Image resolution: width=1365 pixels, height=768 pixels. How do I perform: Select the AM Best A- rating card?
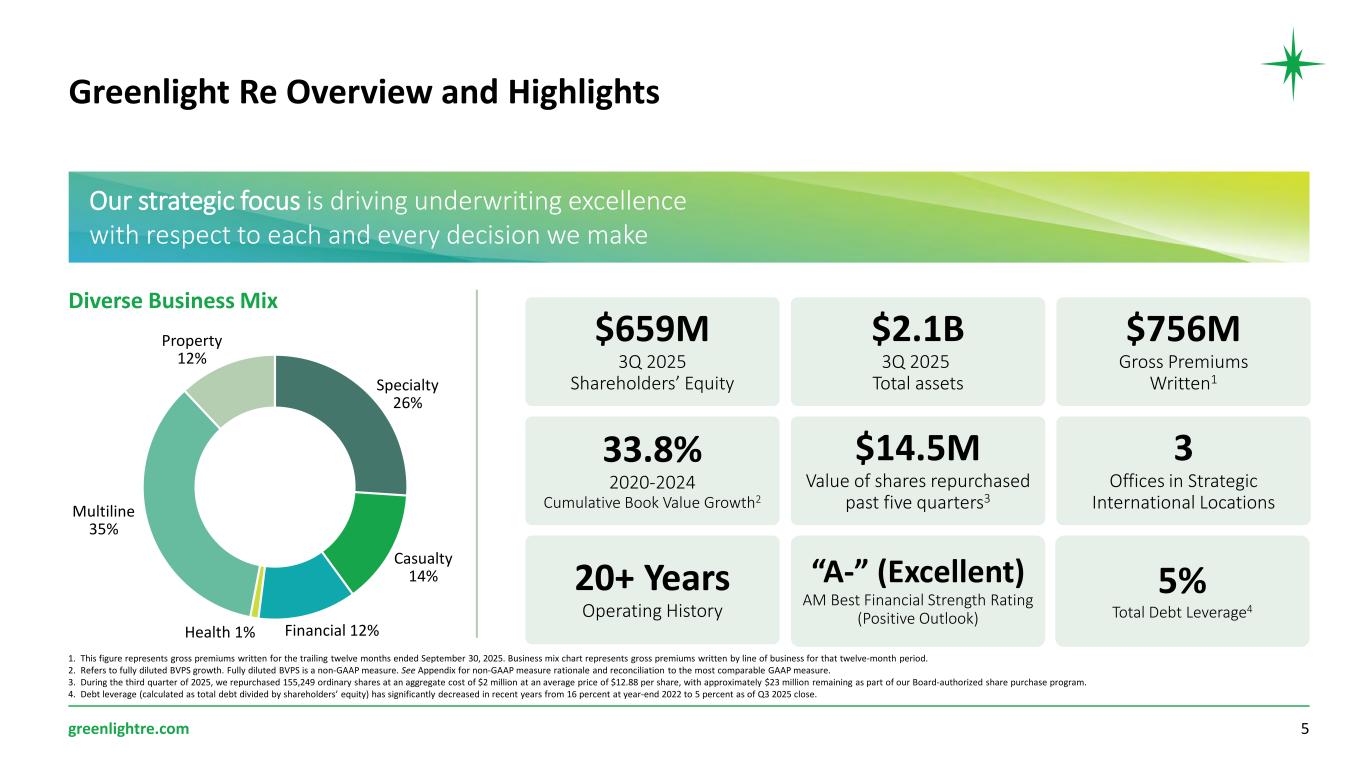click(x=917, y=590)
